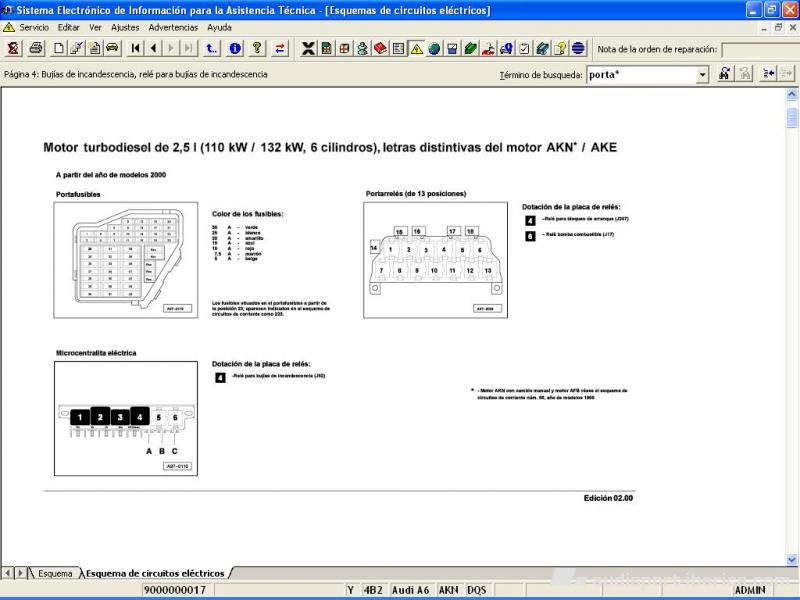Click the red and blue swap arrows icon
This screenshot has width=800, height=600.
coord(280,48)
